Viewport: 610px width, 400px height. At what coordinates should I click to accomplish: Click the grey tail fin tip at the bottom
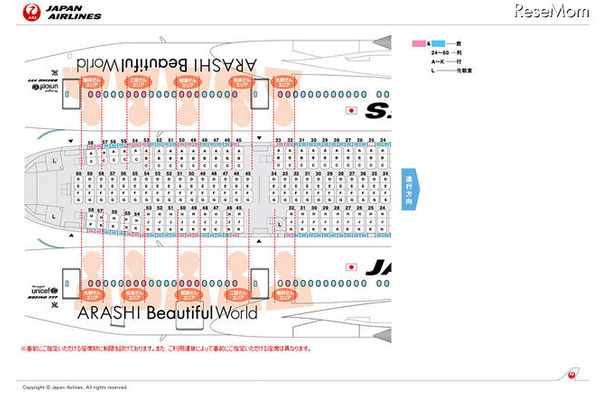[382, 335]
